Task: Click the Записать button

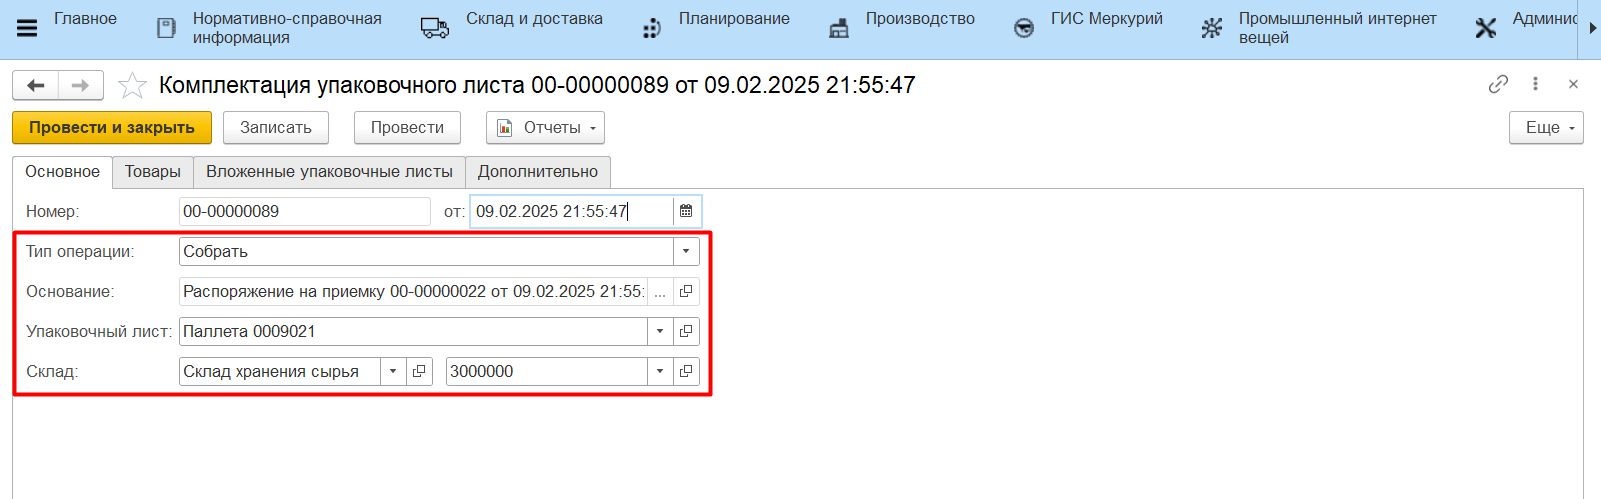Action: pos(276,128)
